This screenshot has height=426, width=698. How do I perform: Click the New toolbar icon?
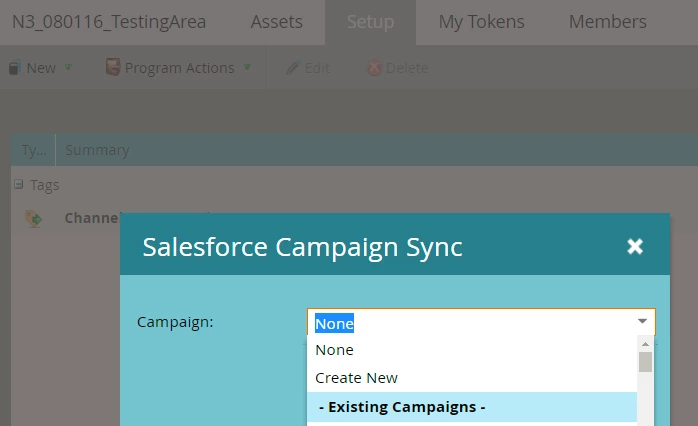coord(14,68)
